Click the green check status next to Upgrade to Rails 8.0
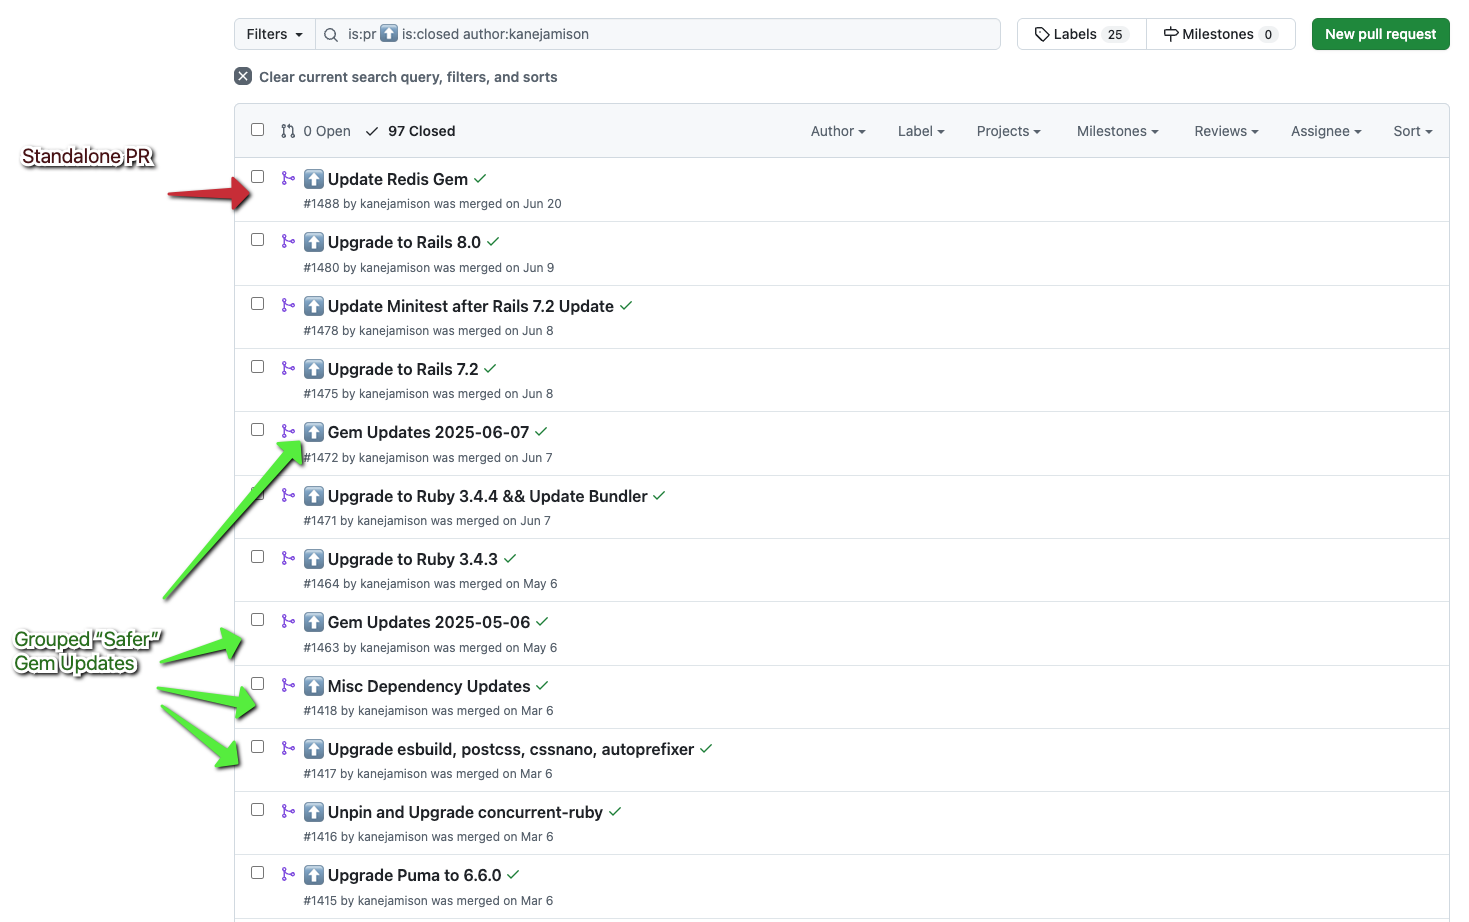Viewport: 1469px width, 922px height. 493,242
